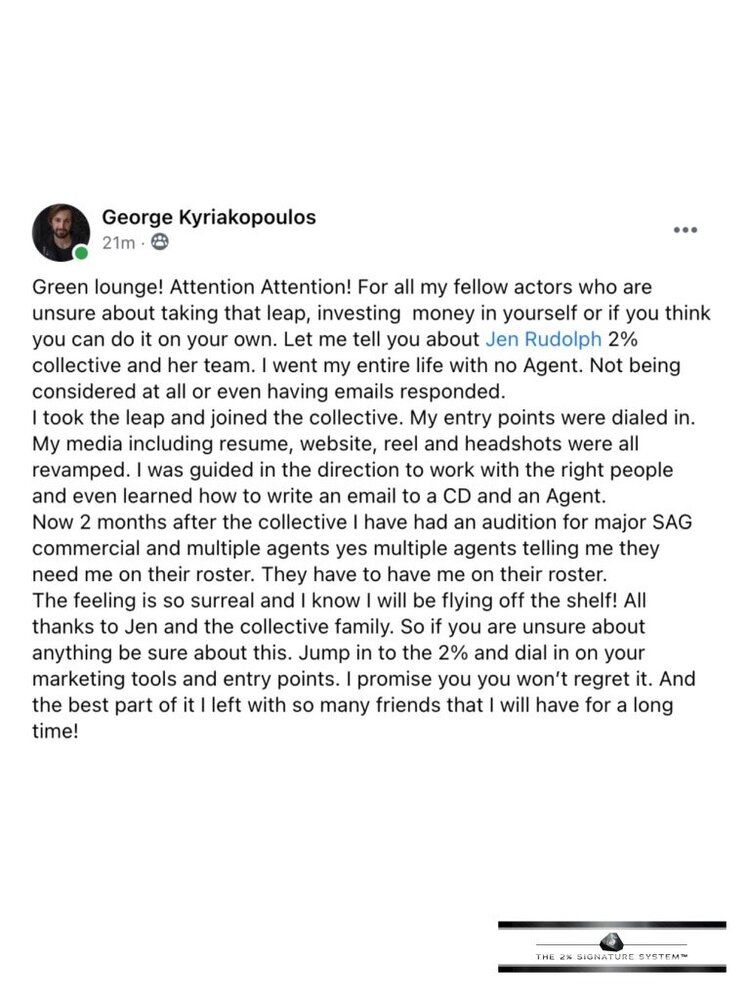Click THE 2% SIGNATURE SYSTEM text
Image resolution: width=750 pixels, height=1000 pixels.
click(x=611, y=957)
